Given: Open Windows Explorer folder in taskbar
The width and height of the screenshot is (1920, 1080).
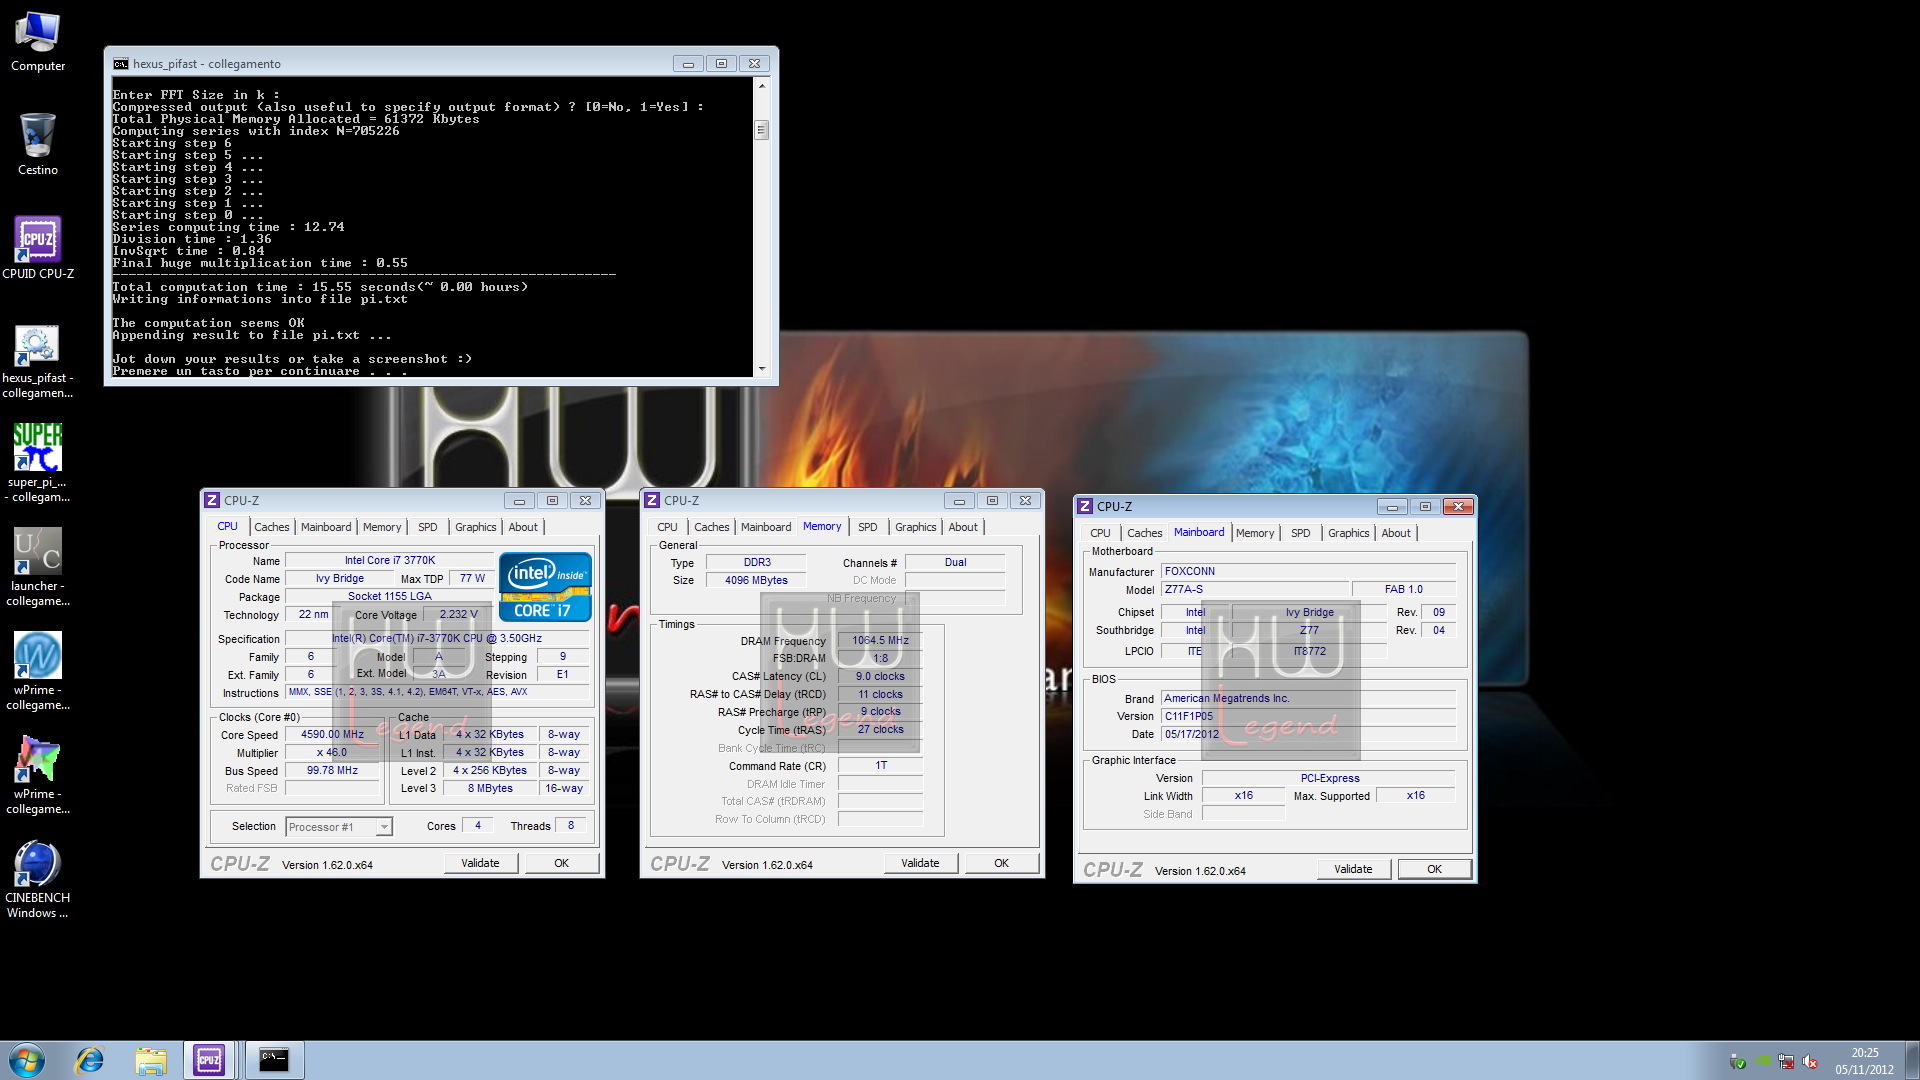Looking at the screenshot, I should tap(151, 1060).
